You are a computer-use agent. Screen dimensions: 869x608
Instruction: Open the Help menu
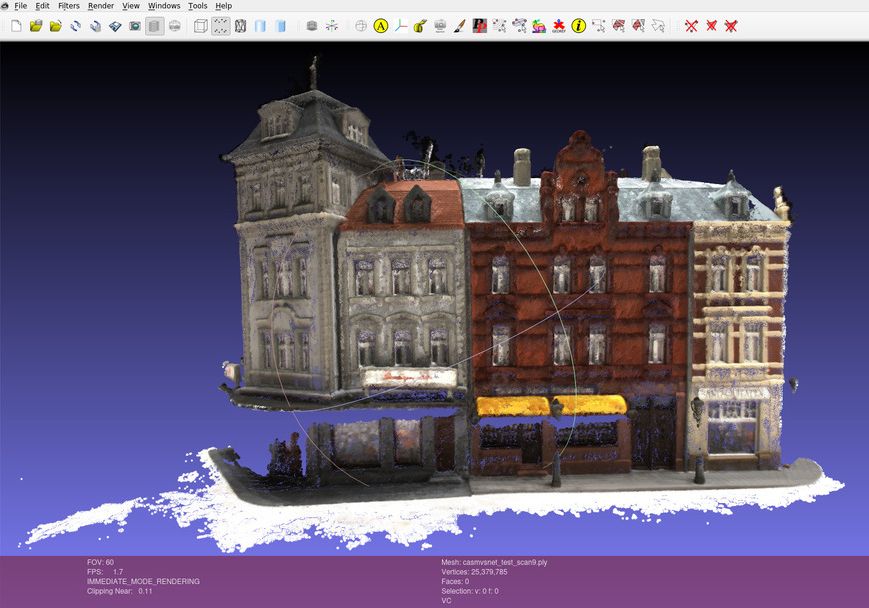pyautogui.click(x=223, y=6)
